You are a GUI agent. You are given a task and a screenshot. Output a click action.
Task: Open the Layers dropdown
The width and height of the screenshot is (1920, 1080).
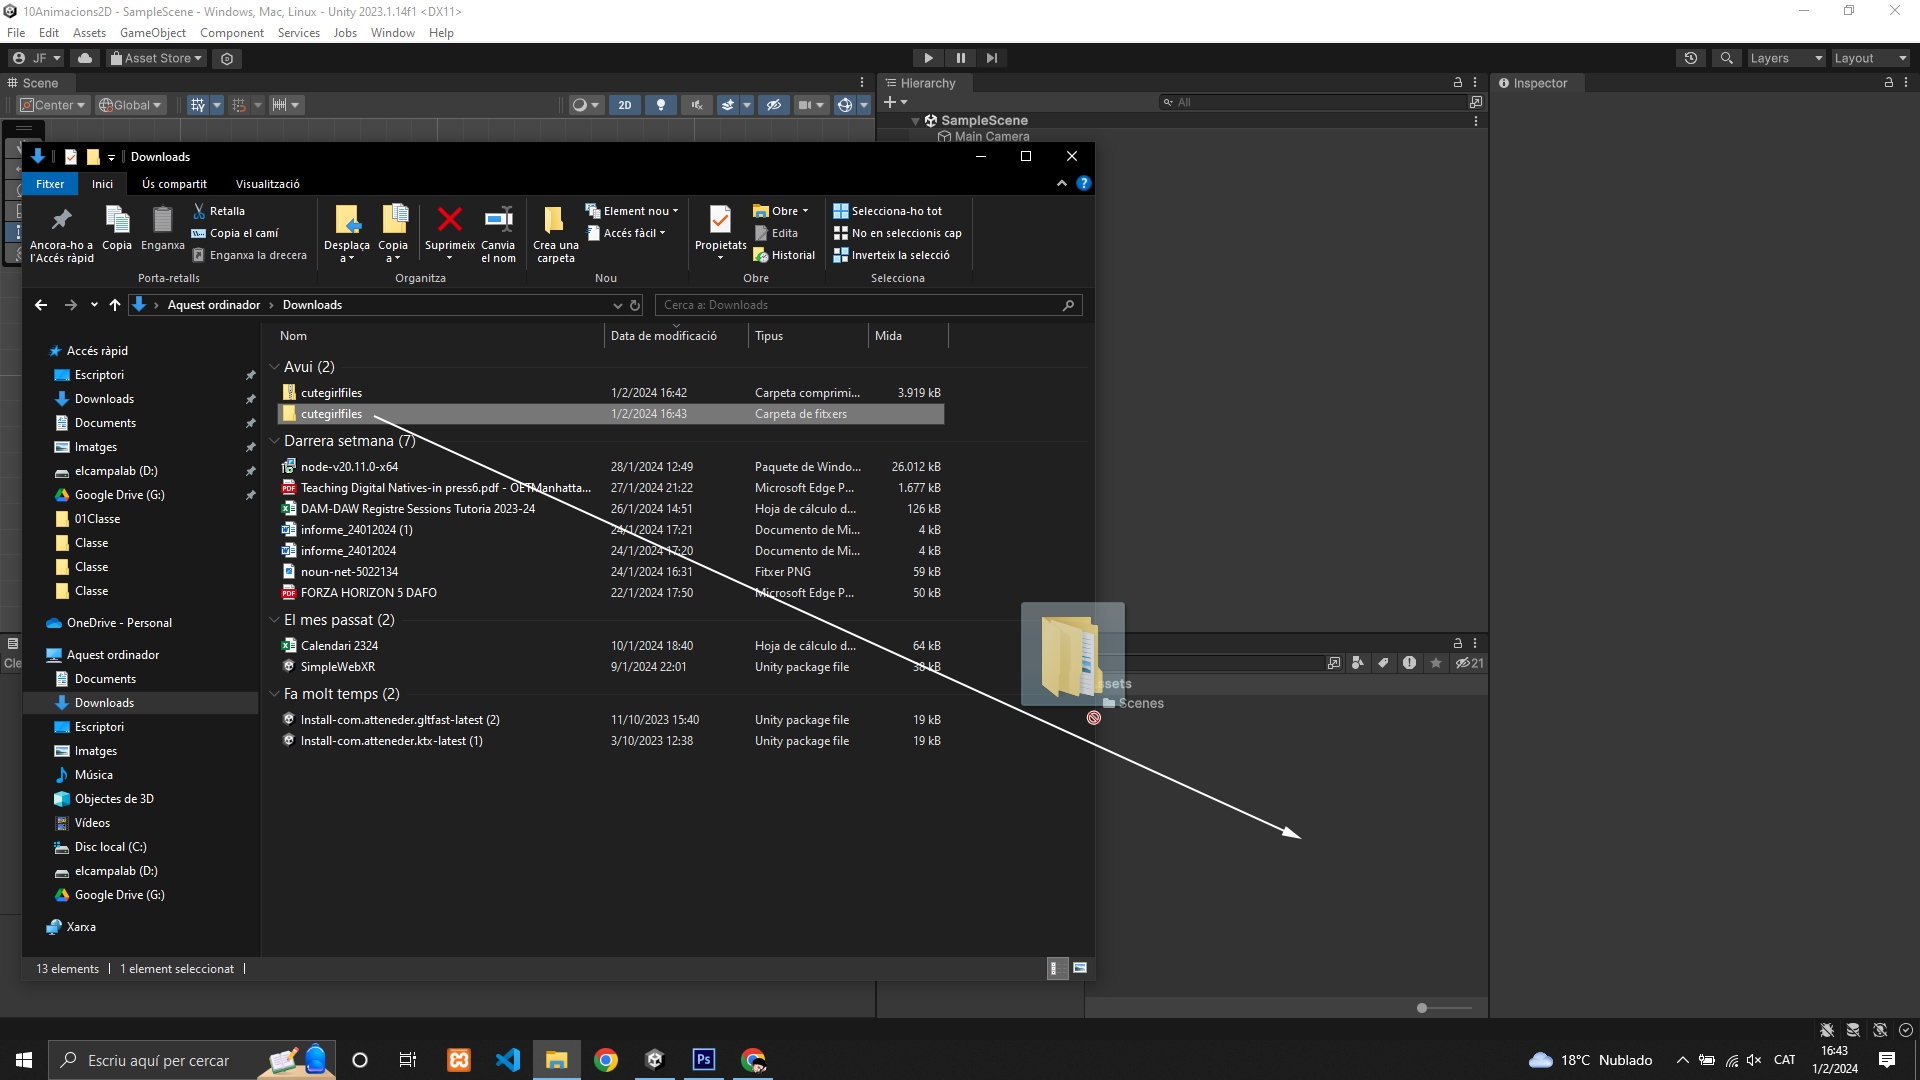pos(1786,58)
